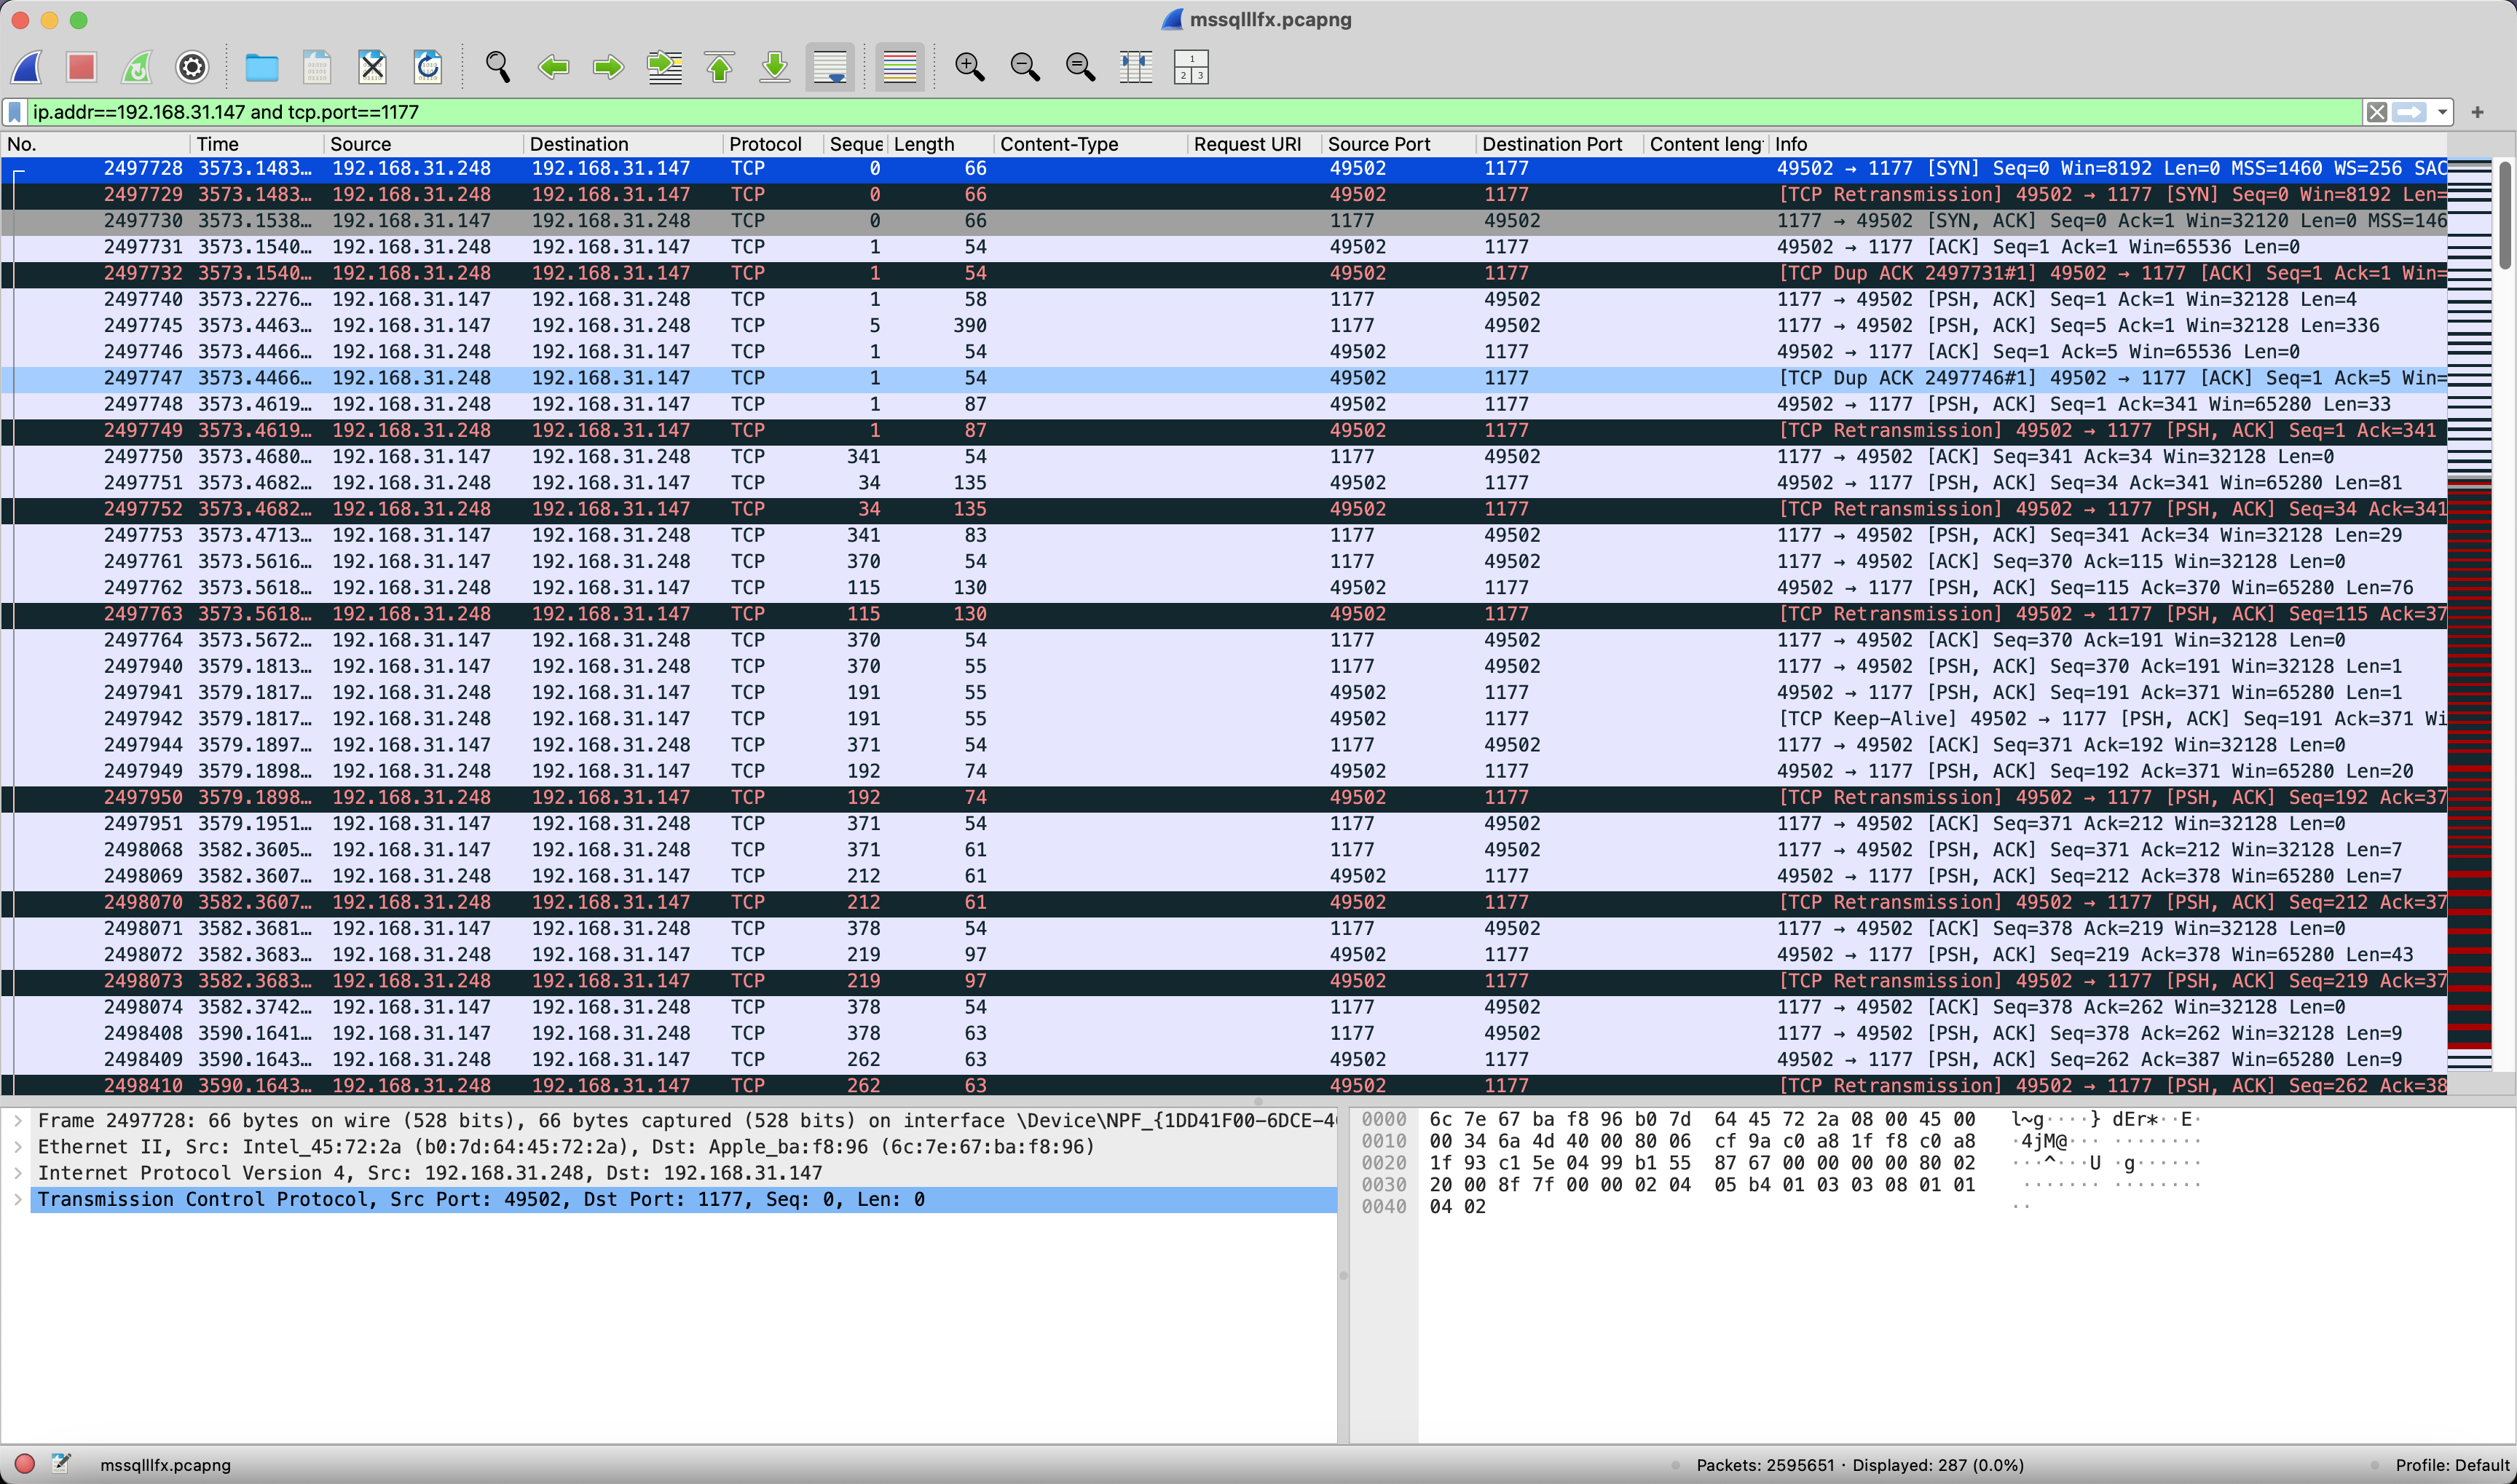Sort by Length column header

point(940,144)
